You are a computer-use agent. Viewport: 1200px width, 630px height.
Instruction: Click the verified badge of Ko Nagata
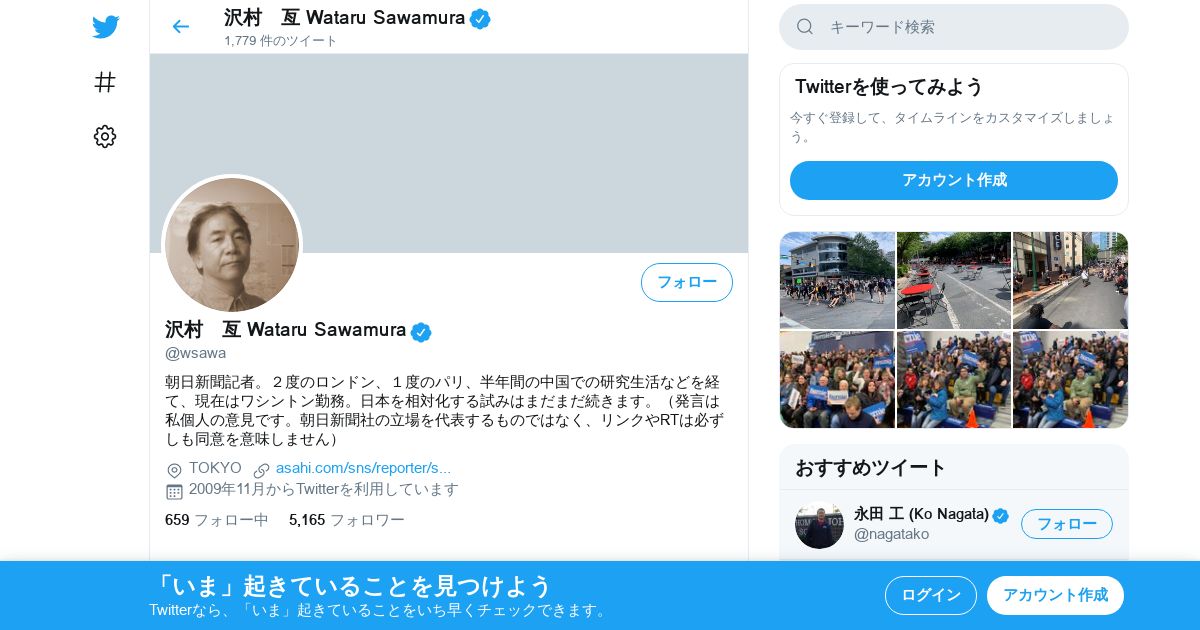(1001, 515)
